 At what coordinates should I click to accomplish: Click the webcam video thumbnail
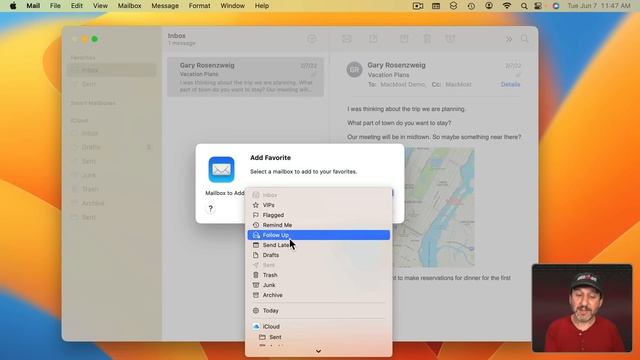point(582,308)
